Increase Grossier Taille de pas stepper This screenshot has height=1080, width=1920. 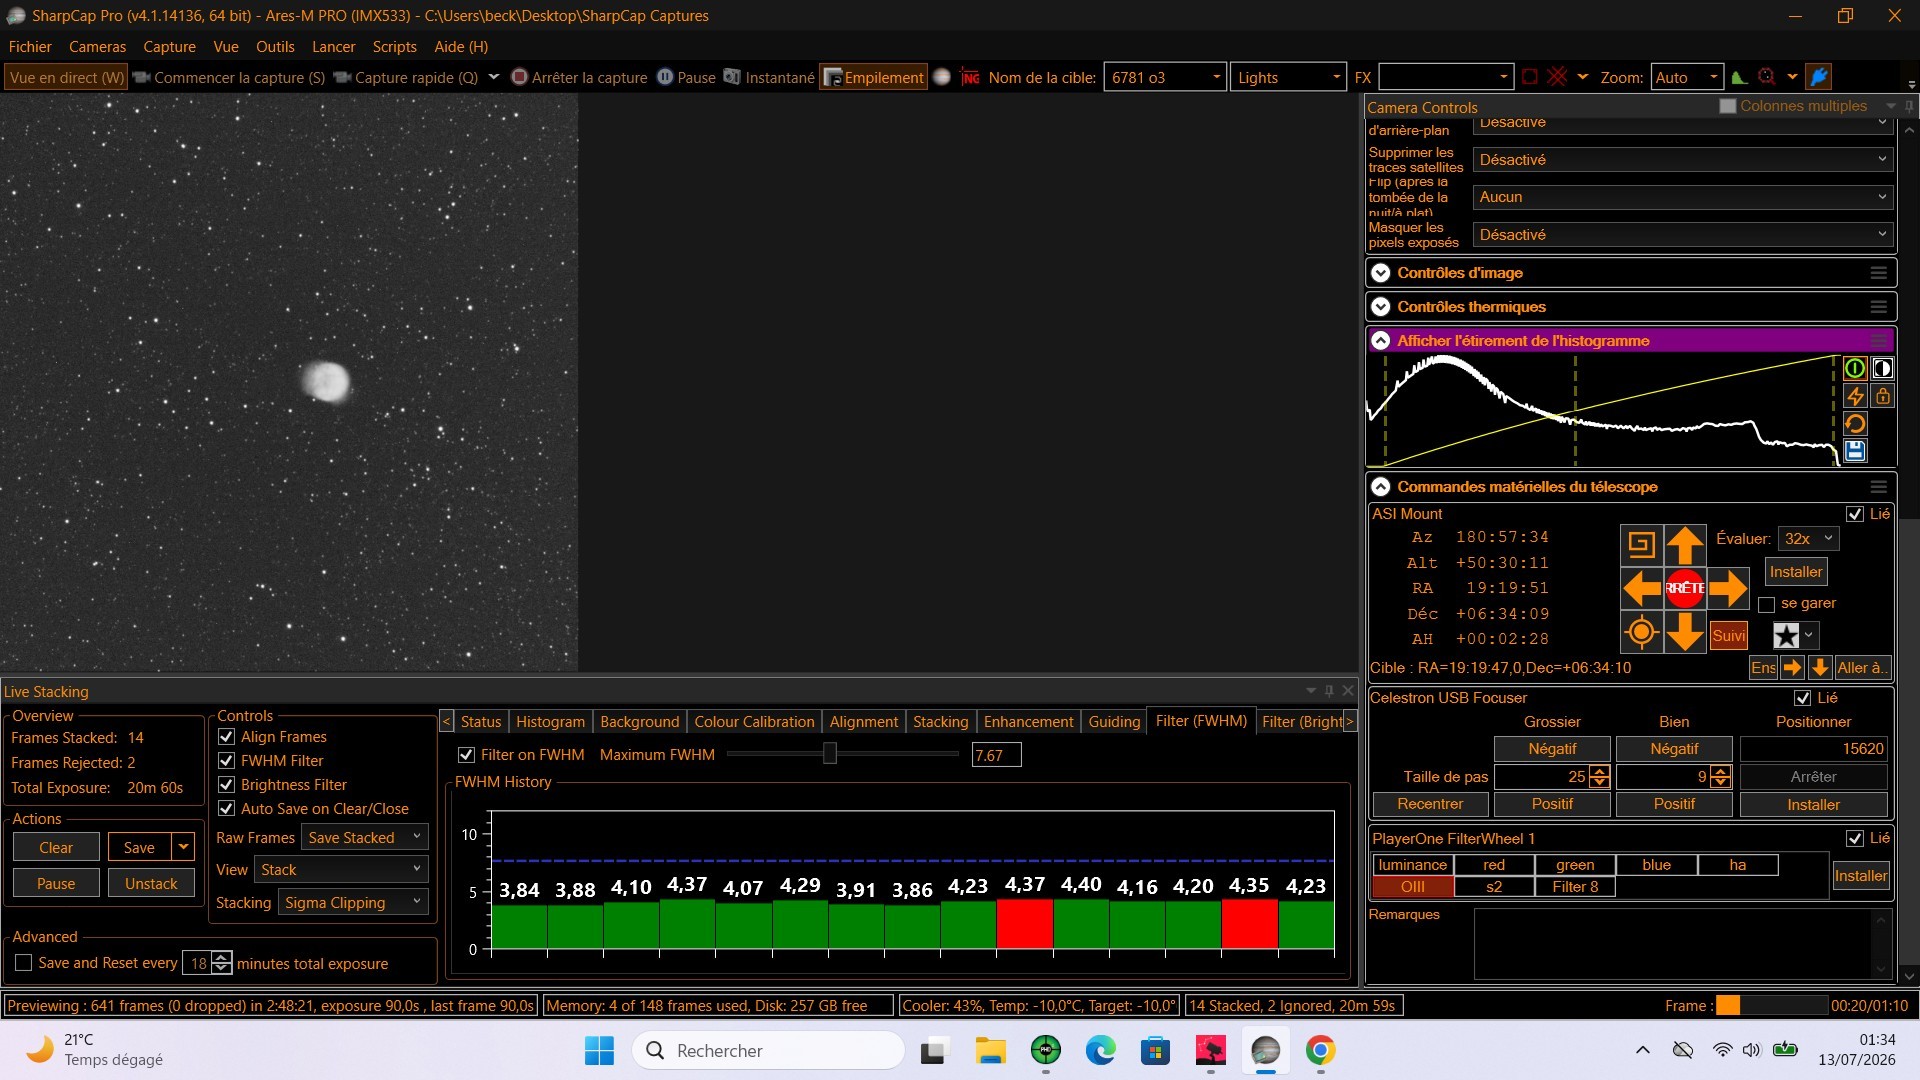(1600, 772)
